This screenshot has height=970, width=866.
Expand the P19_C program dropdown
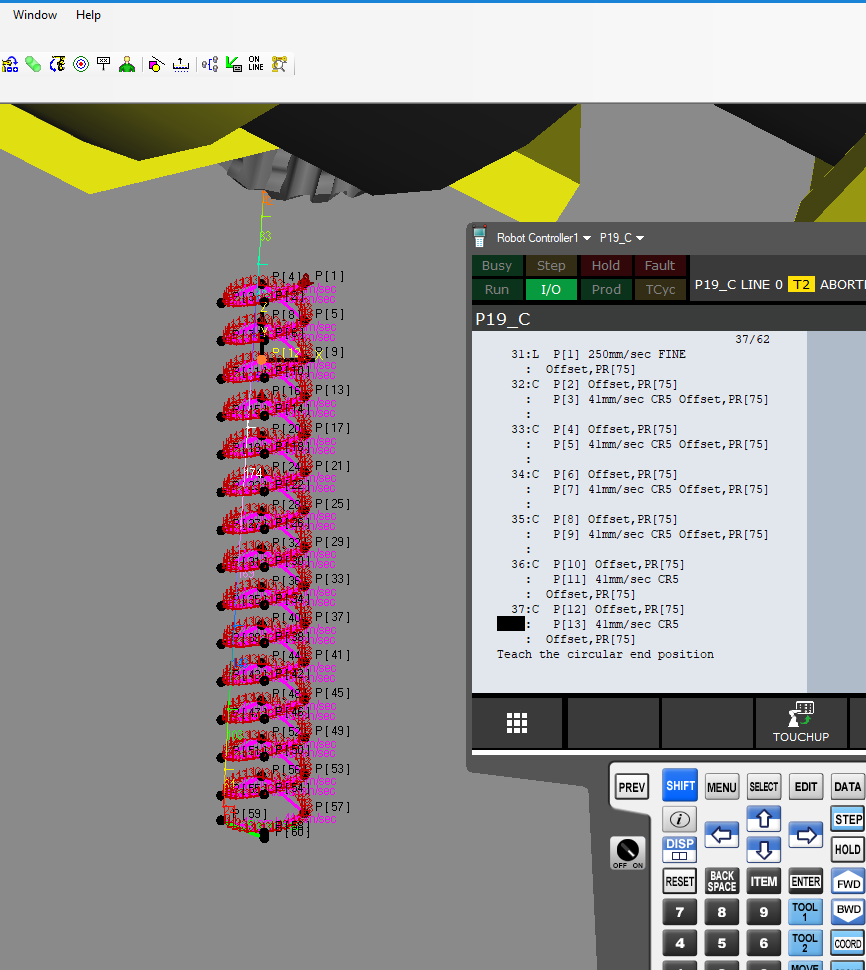(x=621, y=238)
